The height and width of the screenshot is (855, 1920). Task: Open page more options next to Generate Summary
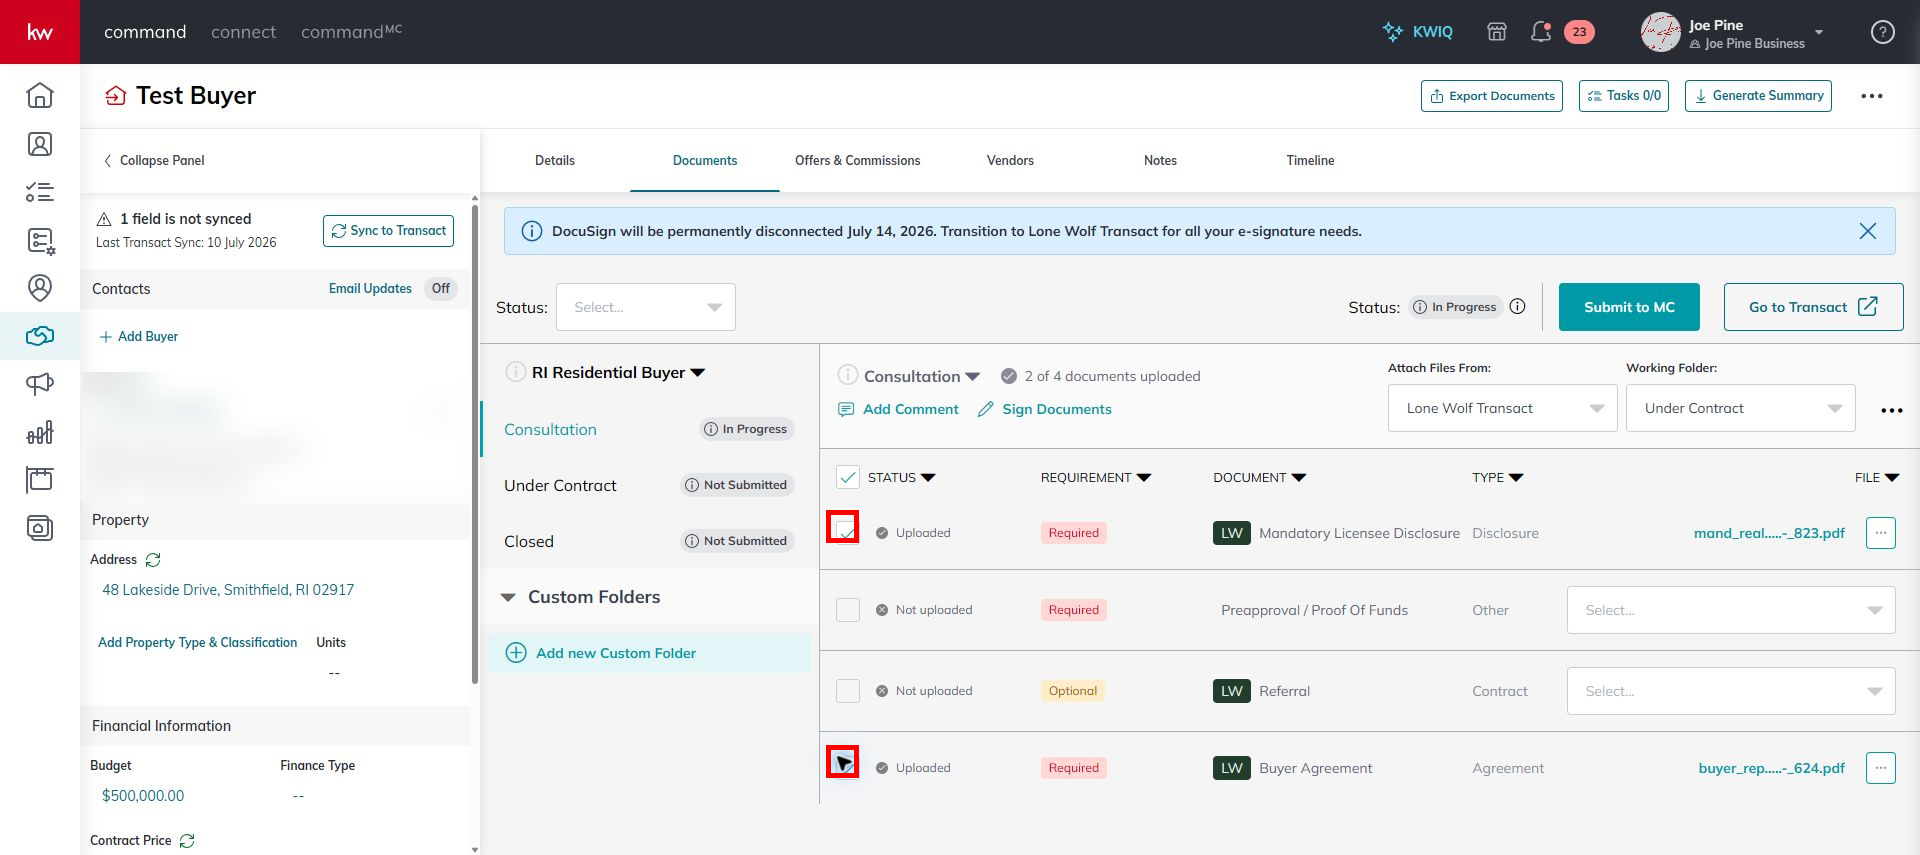coord(1872,96)
